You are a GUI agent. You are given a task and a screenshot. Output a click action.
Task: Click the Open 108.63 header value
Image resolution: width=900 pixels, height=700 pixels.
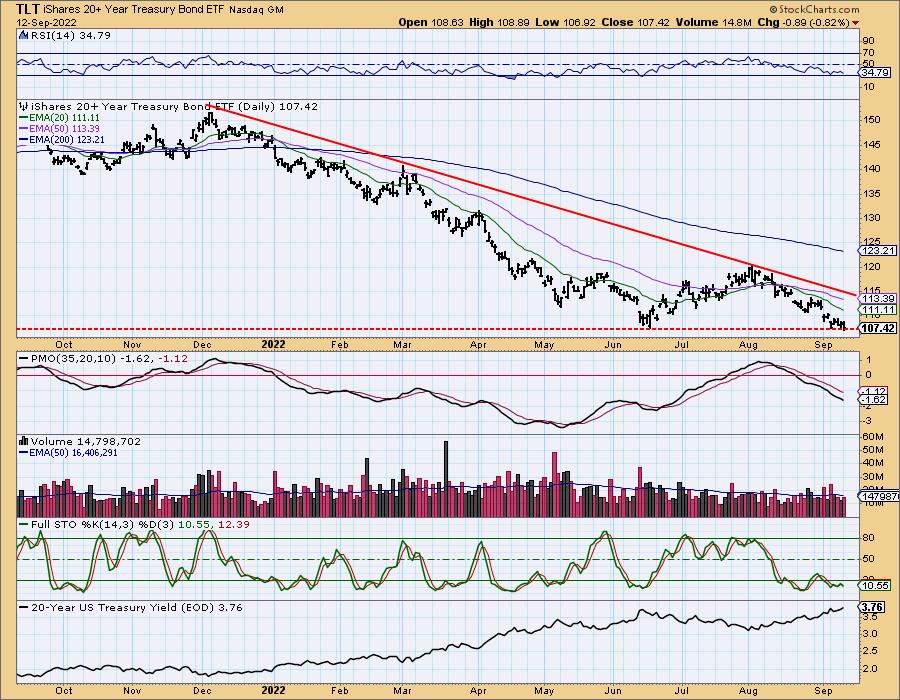point(431,22)
